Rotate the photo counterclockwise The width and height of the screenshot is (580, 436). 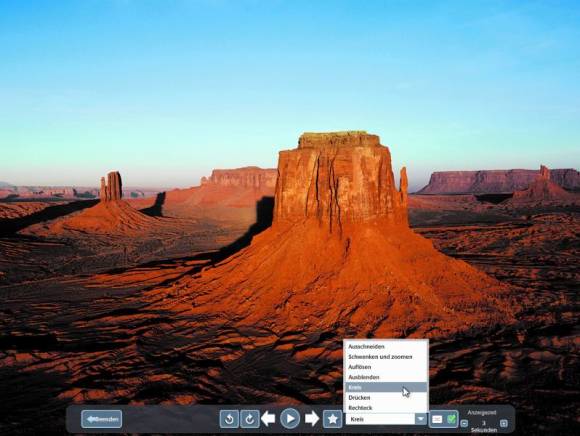[x=229, y=419]
